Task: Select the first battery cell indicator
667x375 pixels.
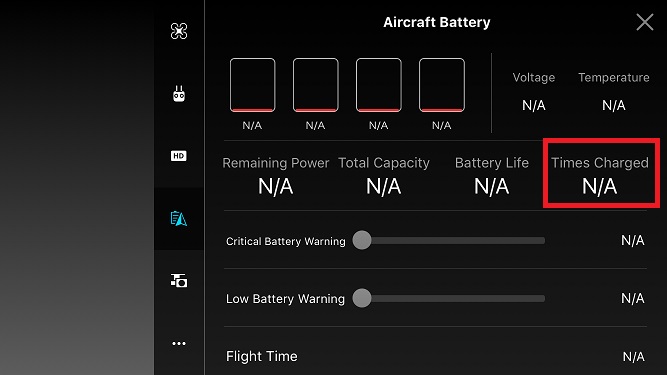Action: pos(253,85)
